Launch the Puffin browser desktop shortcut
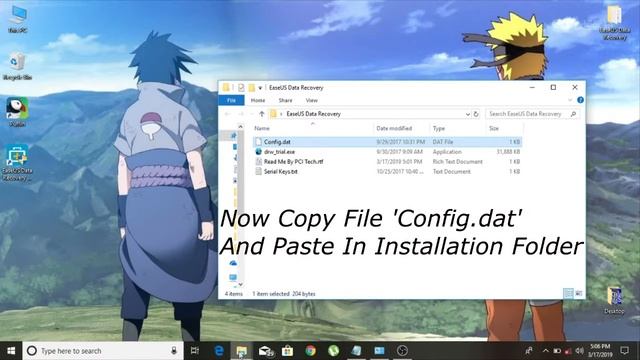The height and width of the screenshot is (360, 640). point(17,111)
